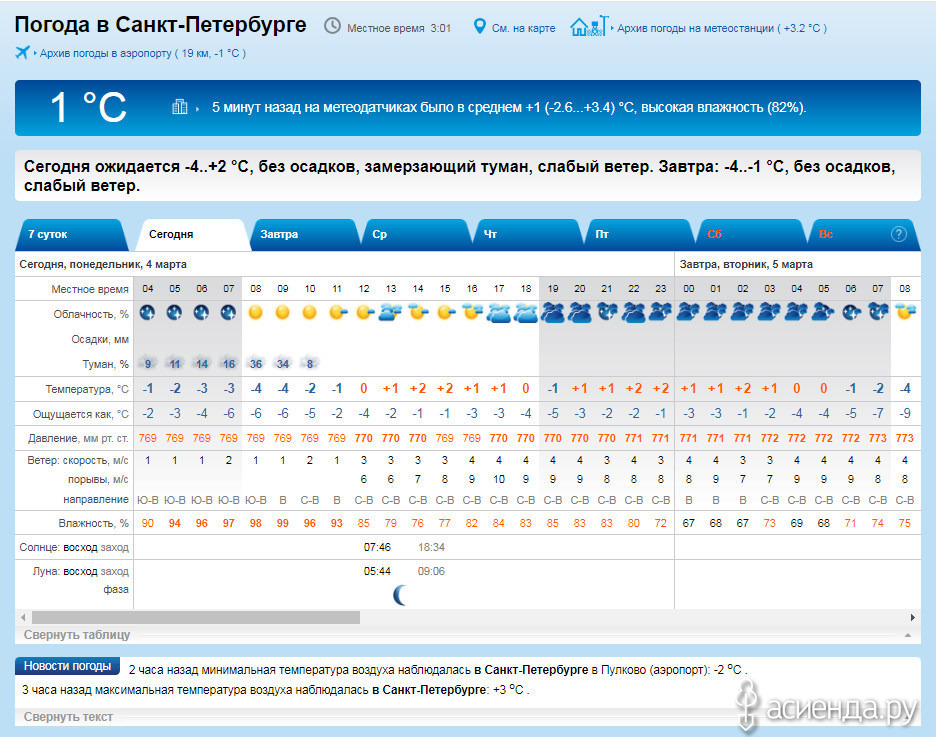Click the help question mark icon
The image size is (936, 737).
898,234
